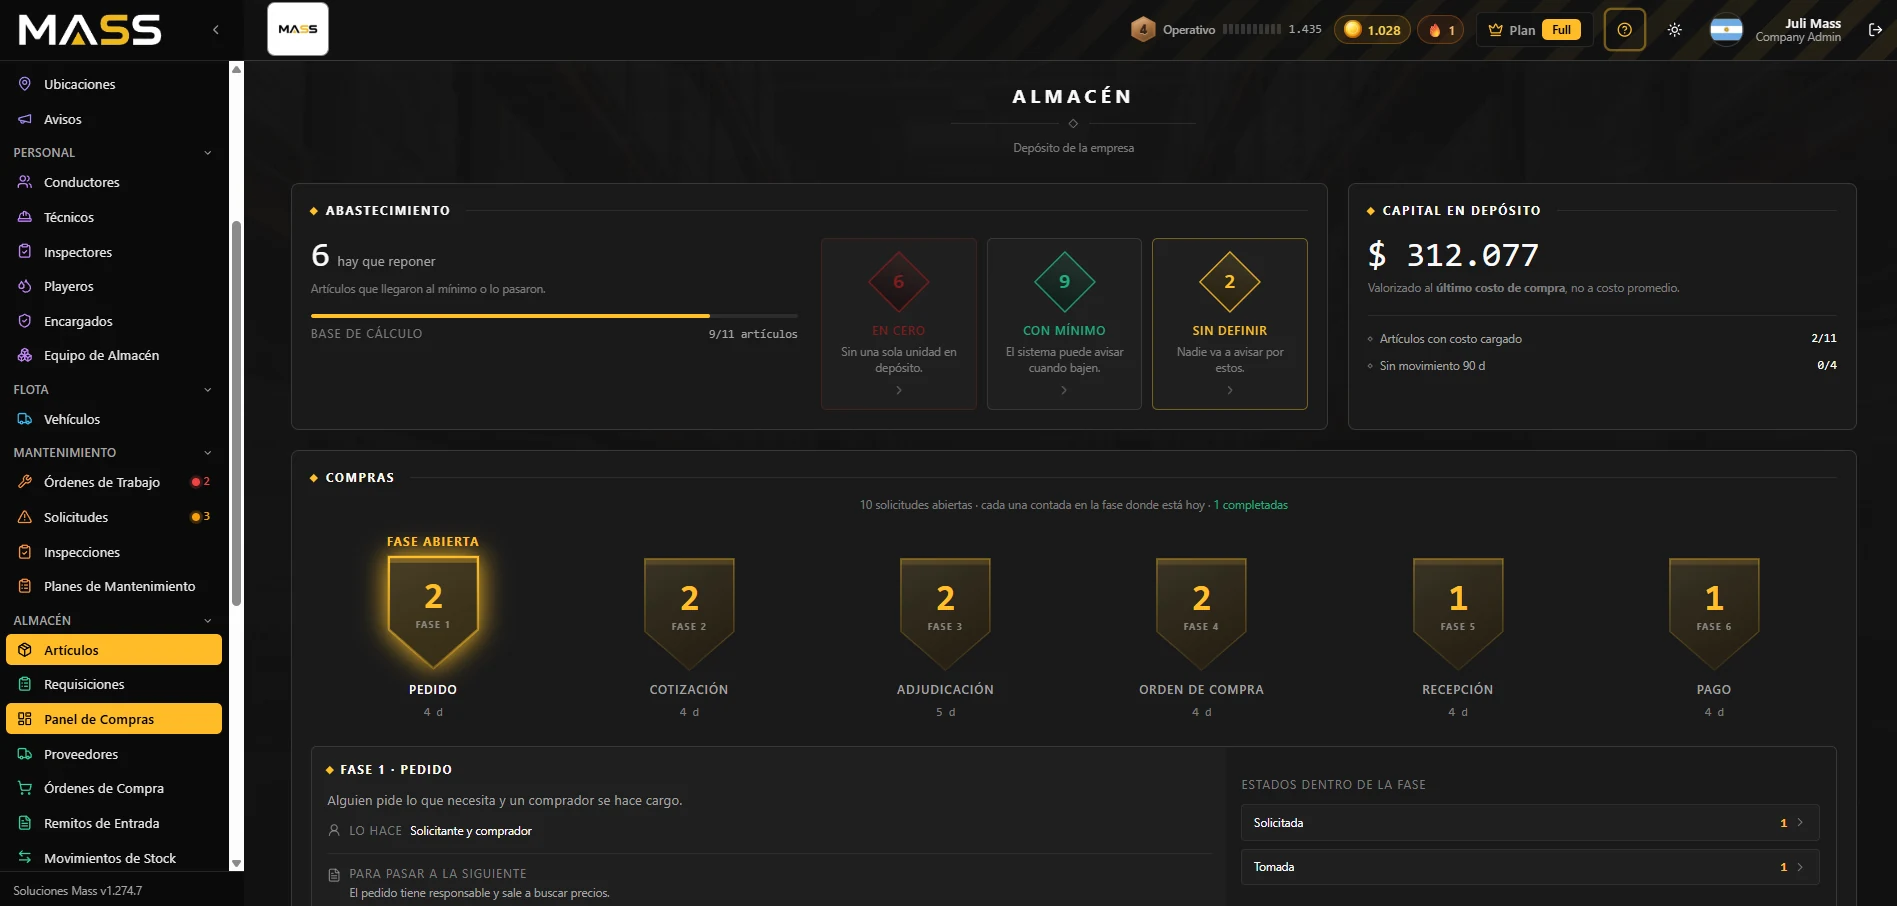Image resolution: width=1897 pixels, height=906 pixels.
Task: Expand the EN CERO card chevron
Action: 899,390
